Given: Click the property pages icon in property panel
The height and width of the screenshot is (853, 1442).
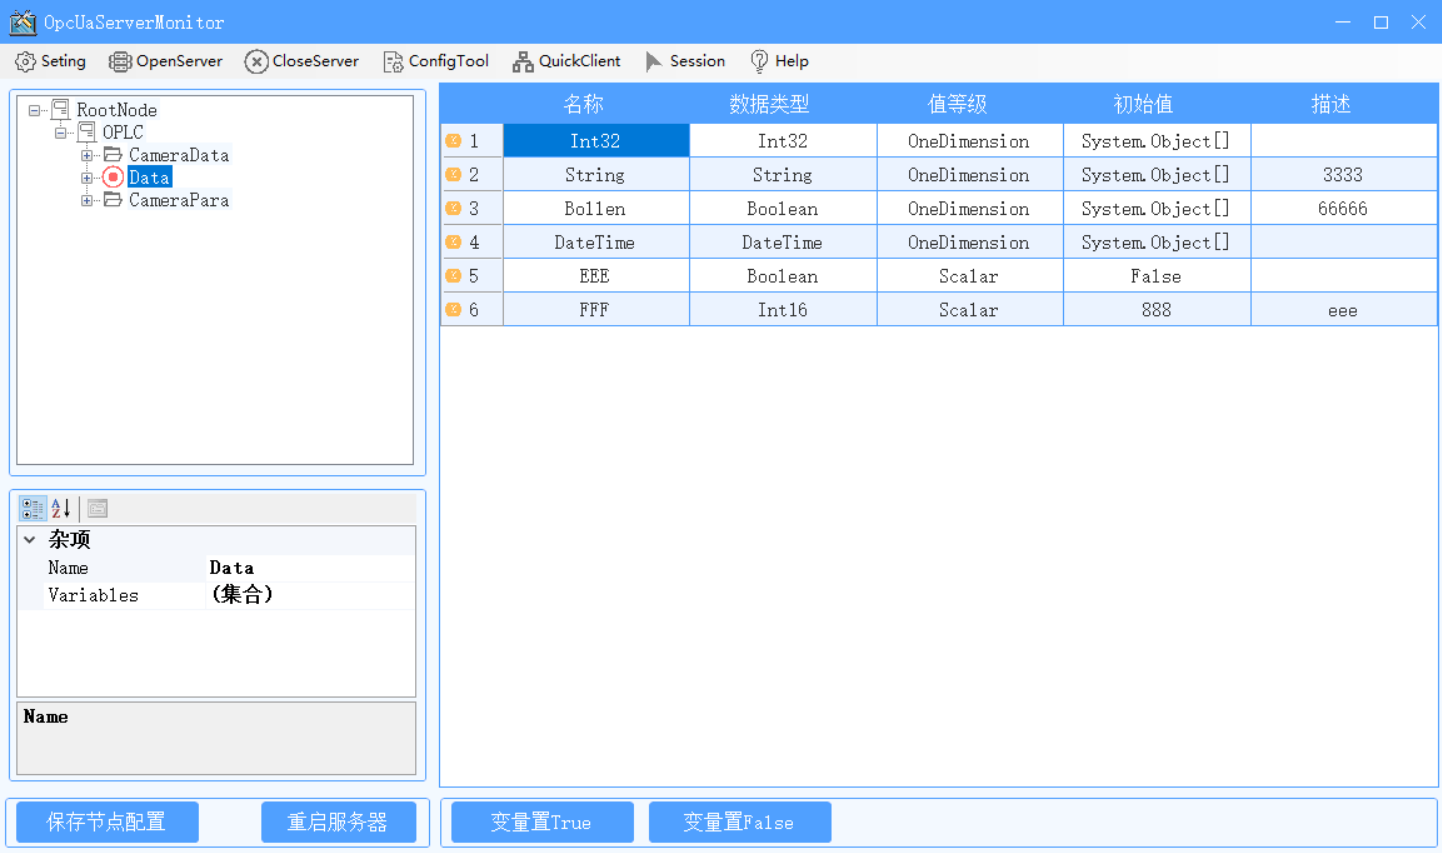Looking at the screenshot, I should click(x=97, y=508).
